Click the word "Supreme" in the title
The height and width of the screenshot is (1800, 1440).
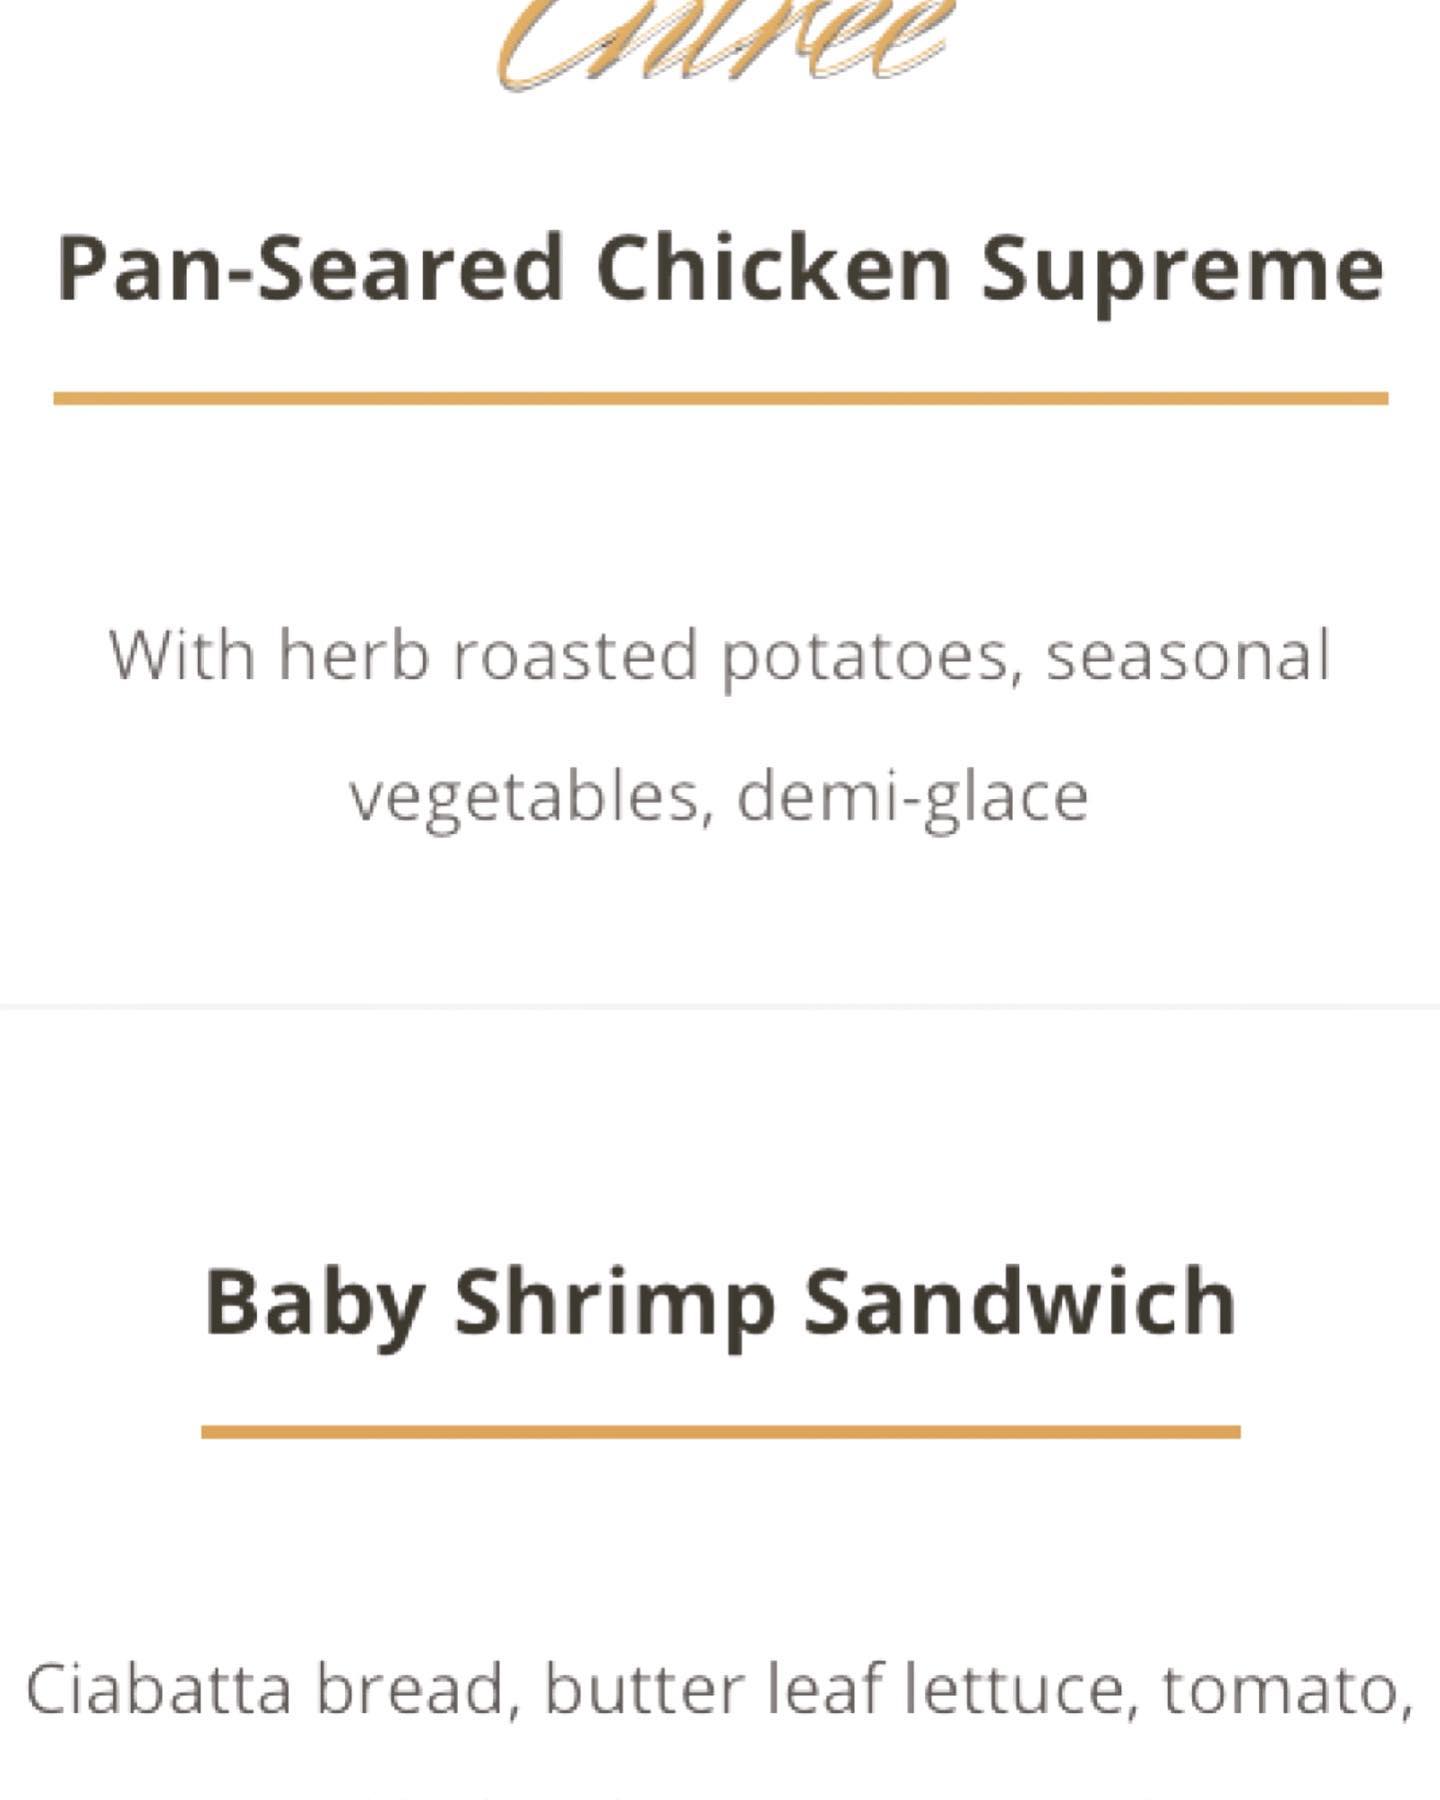(x=1182, y=270)
